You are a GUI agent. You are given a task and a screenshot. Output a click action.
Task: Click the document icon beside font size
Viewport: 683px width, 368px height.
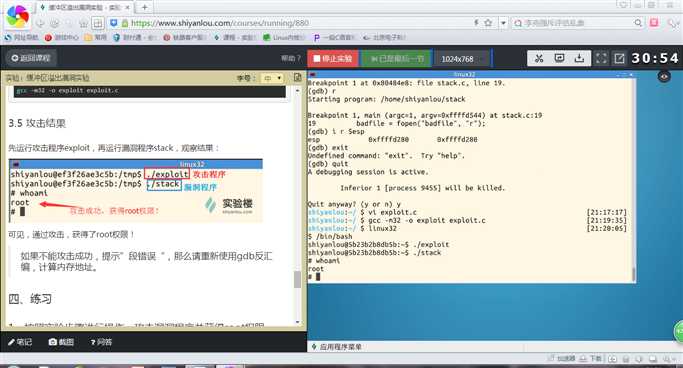coord(298,78)
